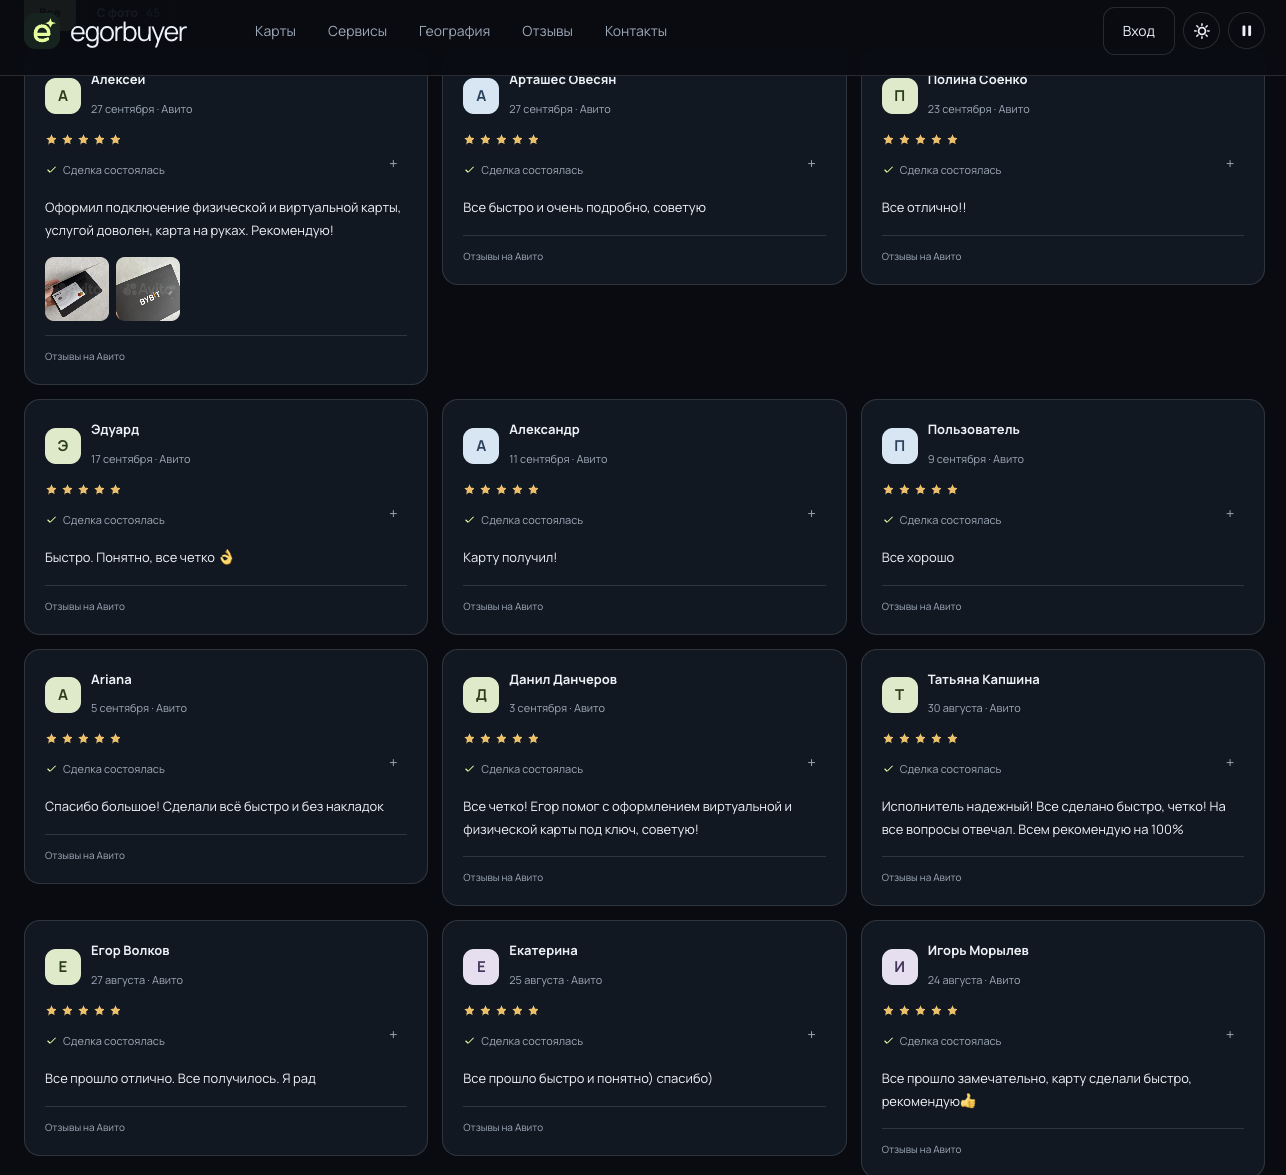Click Александр's avatar icon
The image size is (1286, 1175).
[x=481, y=445]
